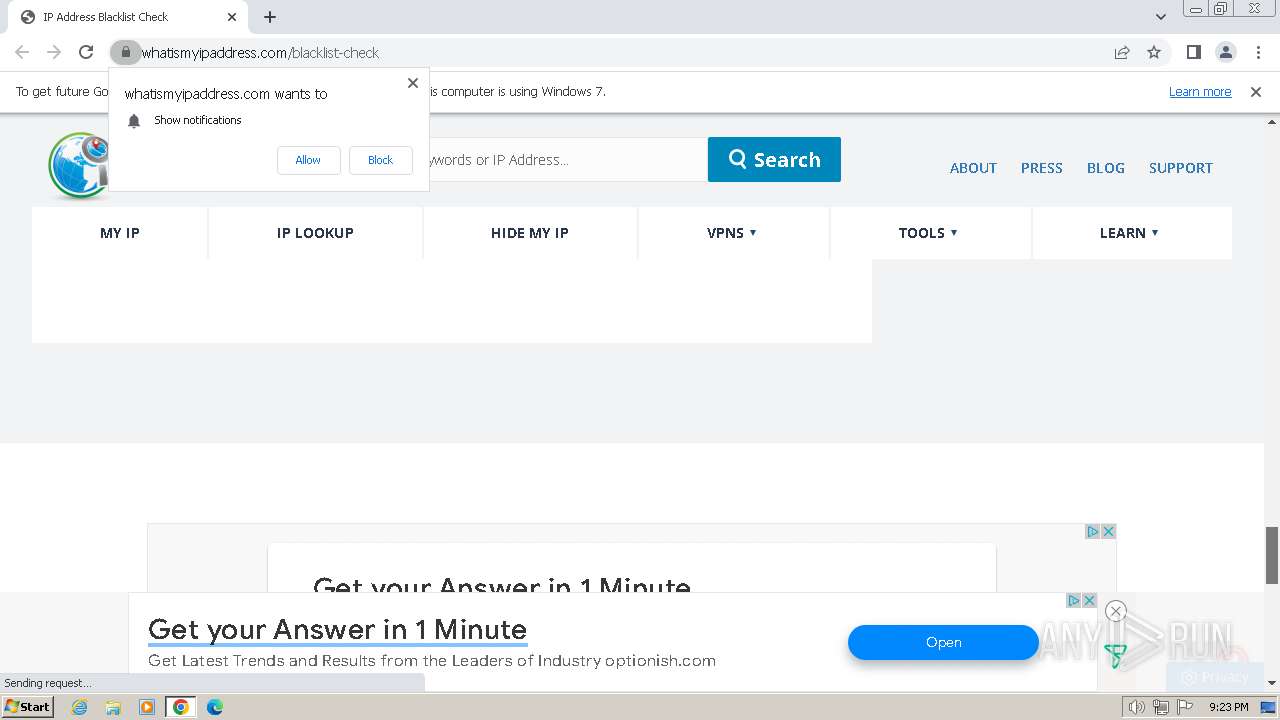
Task: Click the volume speaker tray icon
Action: 1136,707
